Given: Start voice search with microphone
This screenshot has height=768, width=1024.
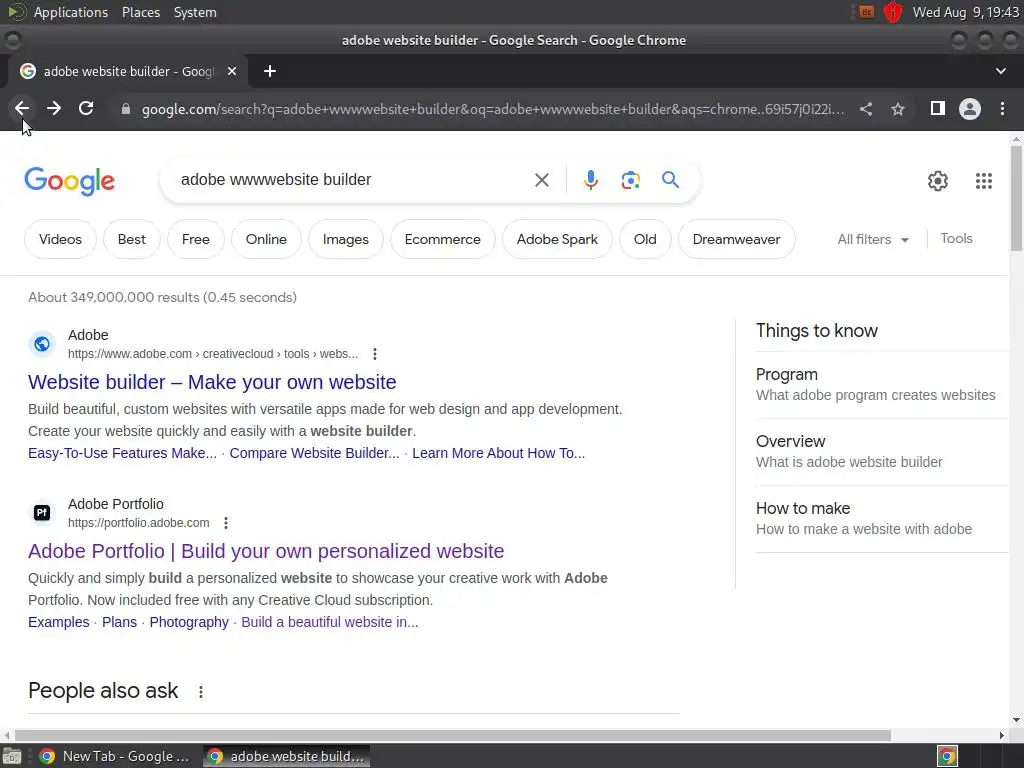Looking at the screenshot, I should (590, 180).
